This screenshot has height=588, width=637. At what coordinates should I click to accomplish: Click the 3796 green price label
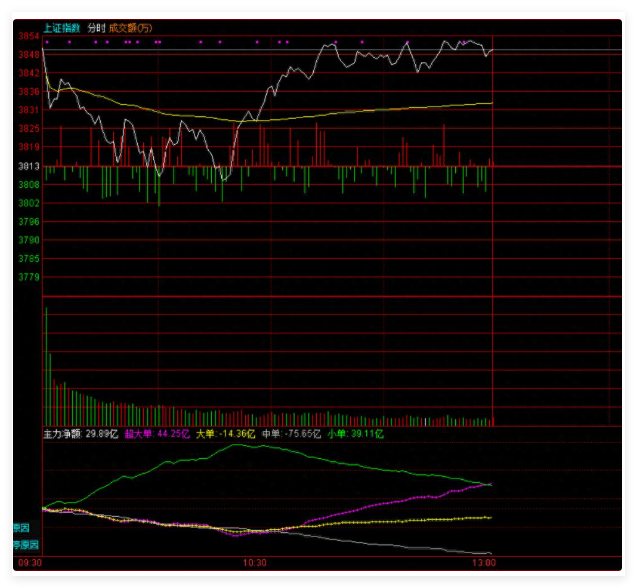click(x=29, y=221)
